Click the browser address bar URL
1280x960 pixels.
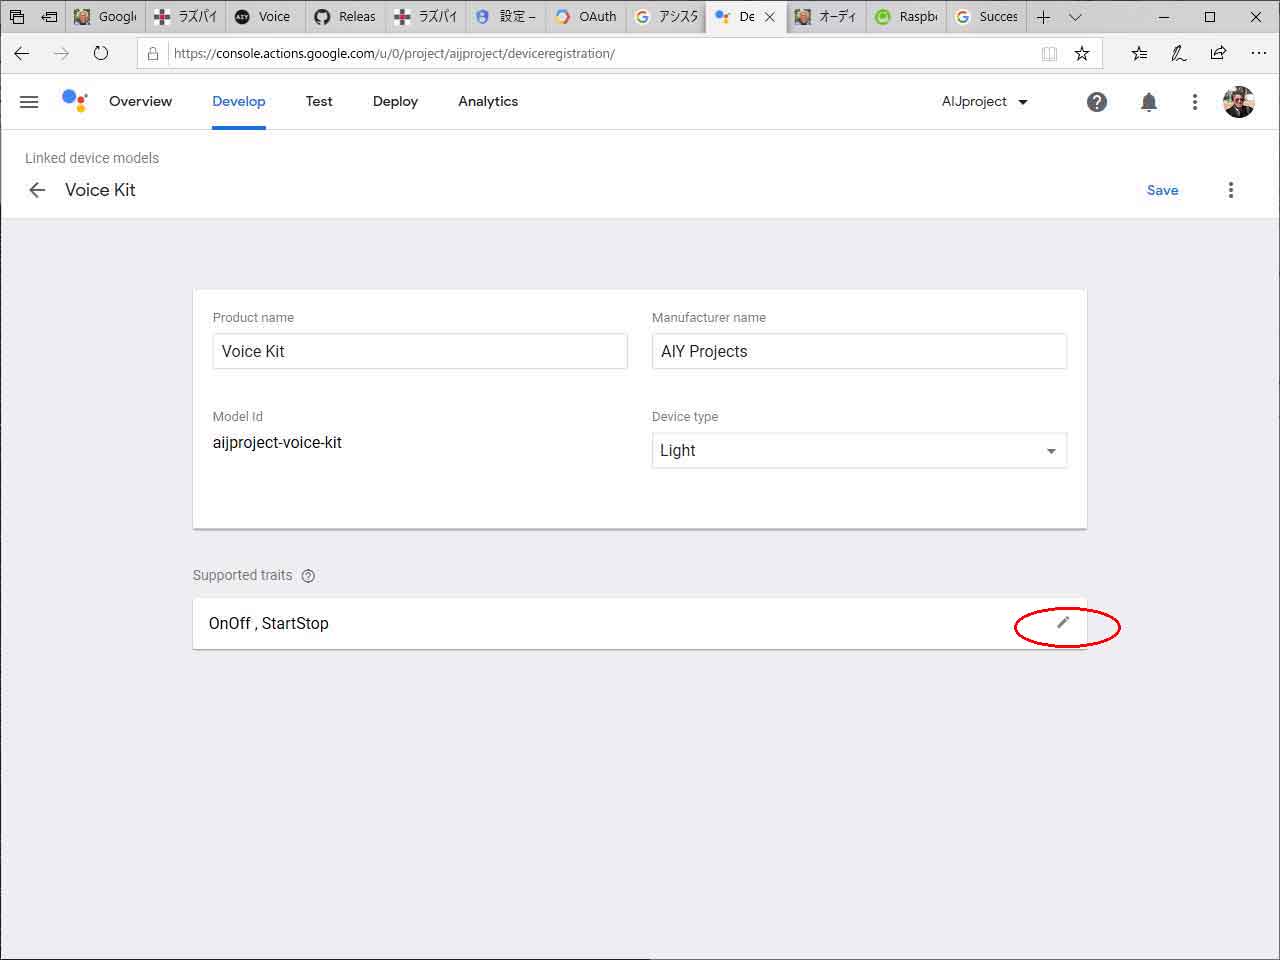pos(394,54)
